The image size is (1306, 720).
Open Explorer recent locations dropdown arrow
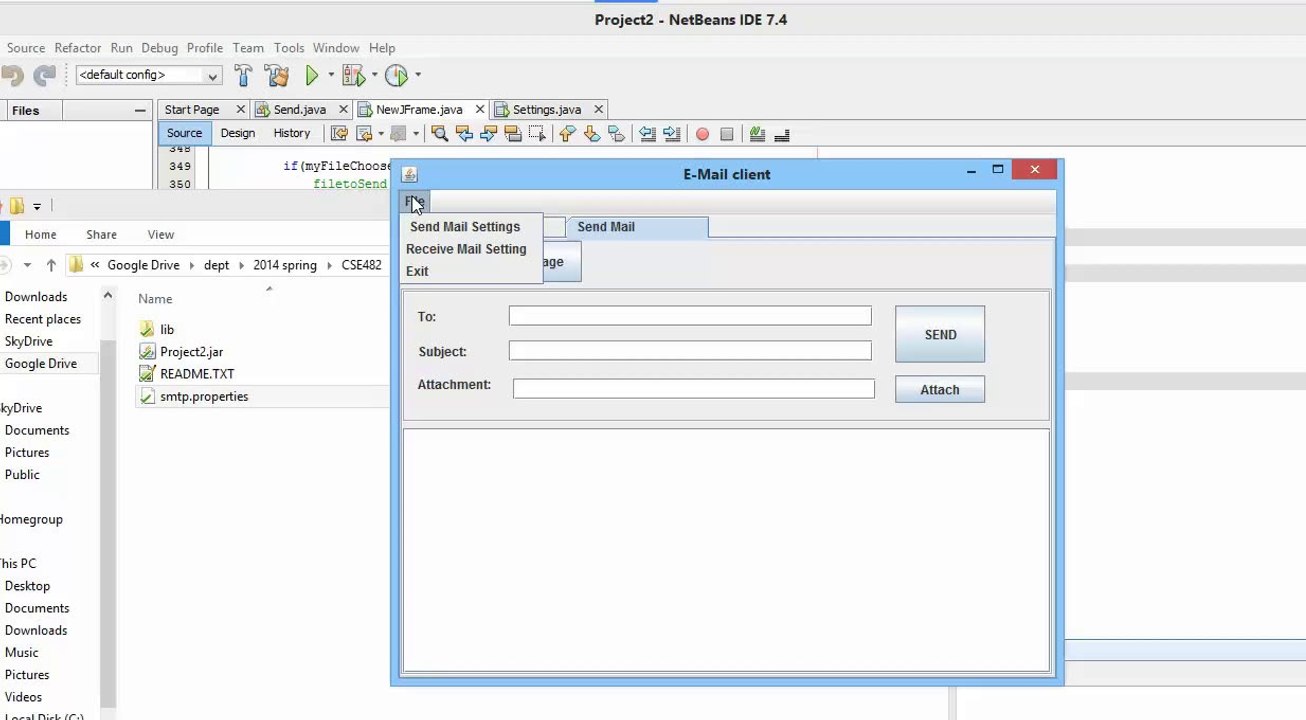[27, 265]
